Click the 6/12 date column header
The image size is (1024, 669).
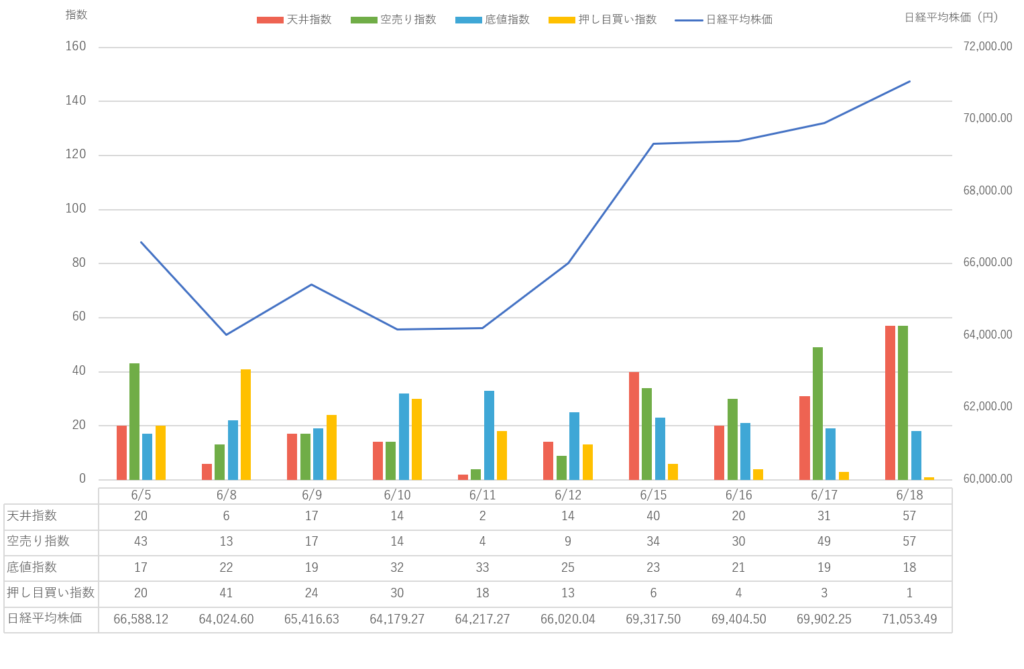click(568, 495)
